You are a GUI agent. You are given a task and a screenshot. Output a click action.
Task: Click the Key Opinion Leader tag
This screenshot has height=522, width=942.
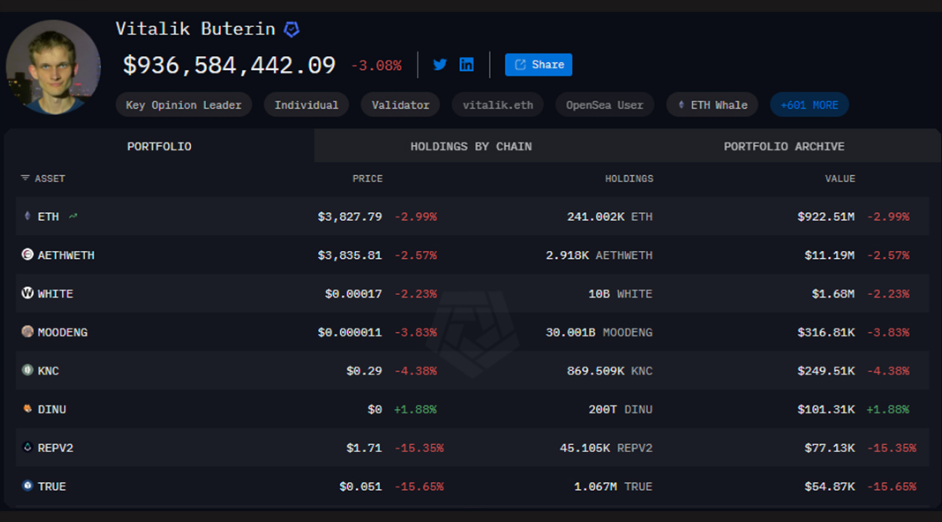pos(184,105)
